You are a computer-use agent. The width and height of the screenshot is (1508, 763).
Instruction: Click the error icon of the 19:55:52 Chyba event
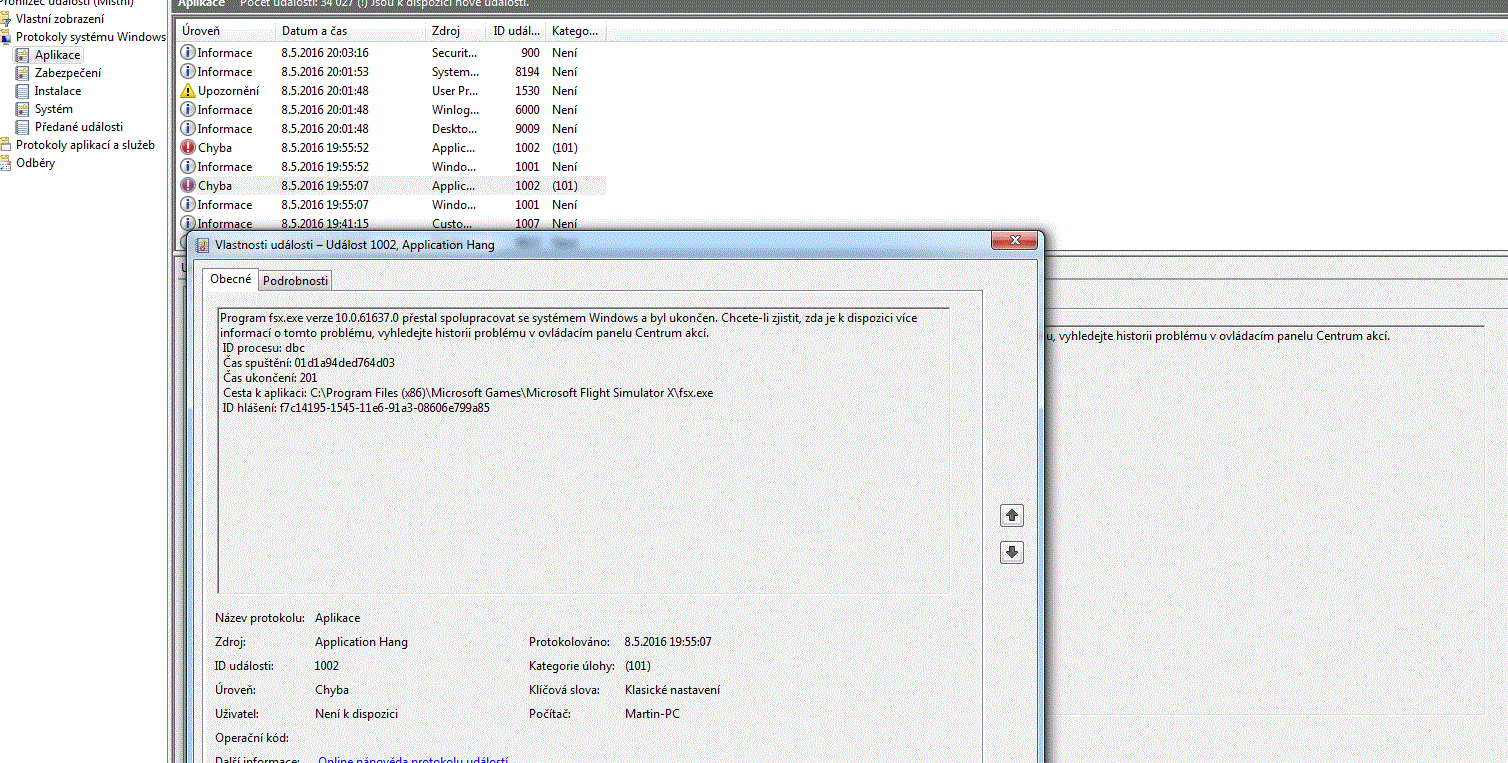(x=188, y=148)
